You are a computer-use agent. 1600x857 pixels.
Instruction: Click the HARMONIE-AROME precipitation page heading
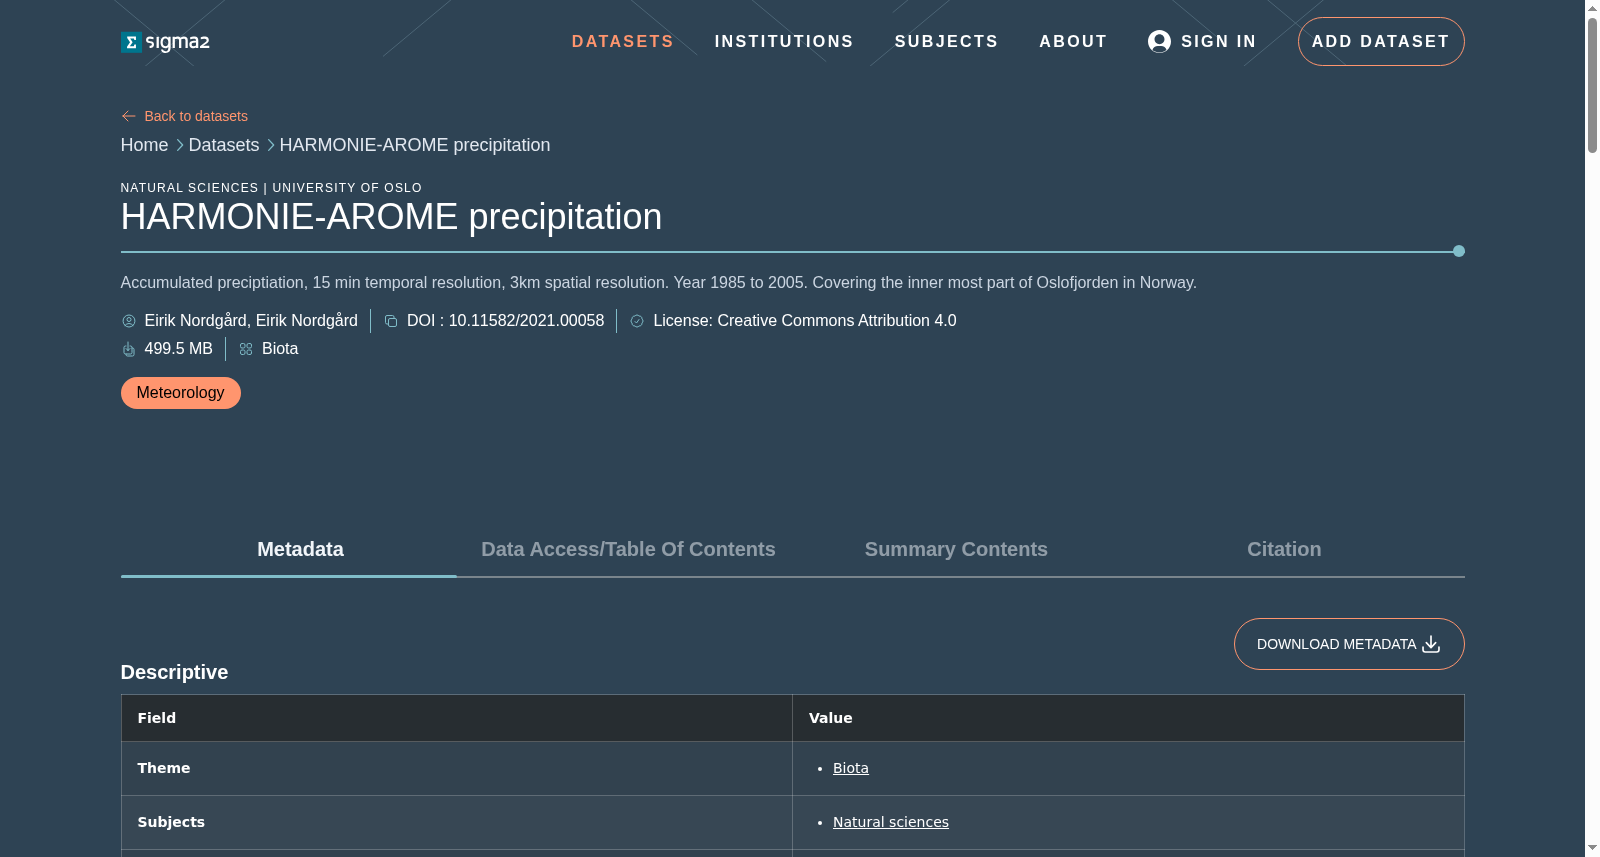tap(391, 217)
